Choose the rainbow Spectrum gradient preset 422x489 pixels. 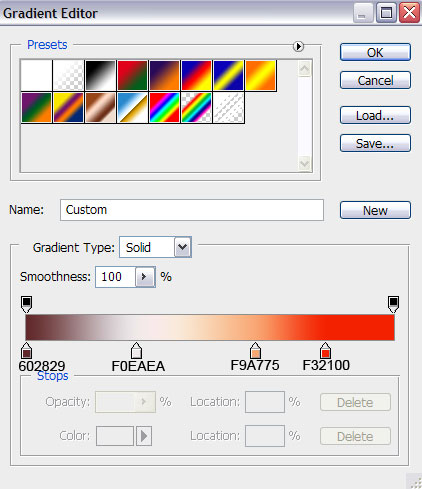pos(164,107)
